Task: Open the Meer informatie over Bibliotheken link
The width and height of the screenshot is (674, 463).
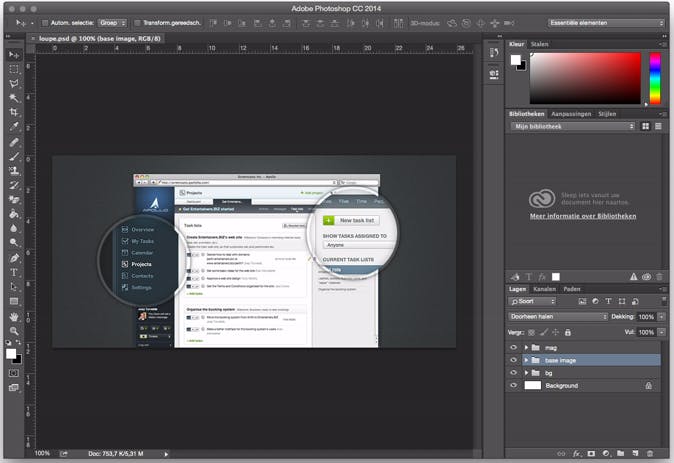Action: [581, 215]
